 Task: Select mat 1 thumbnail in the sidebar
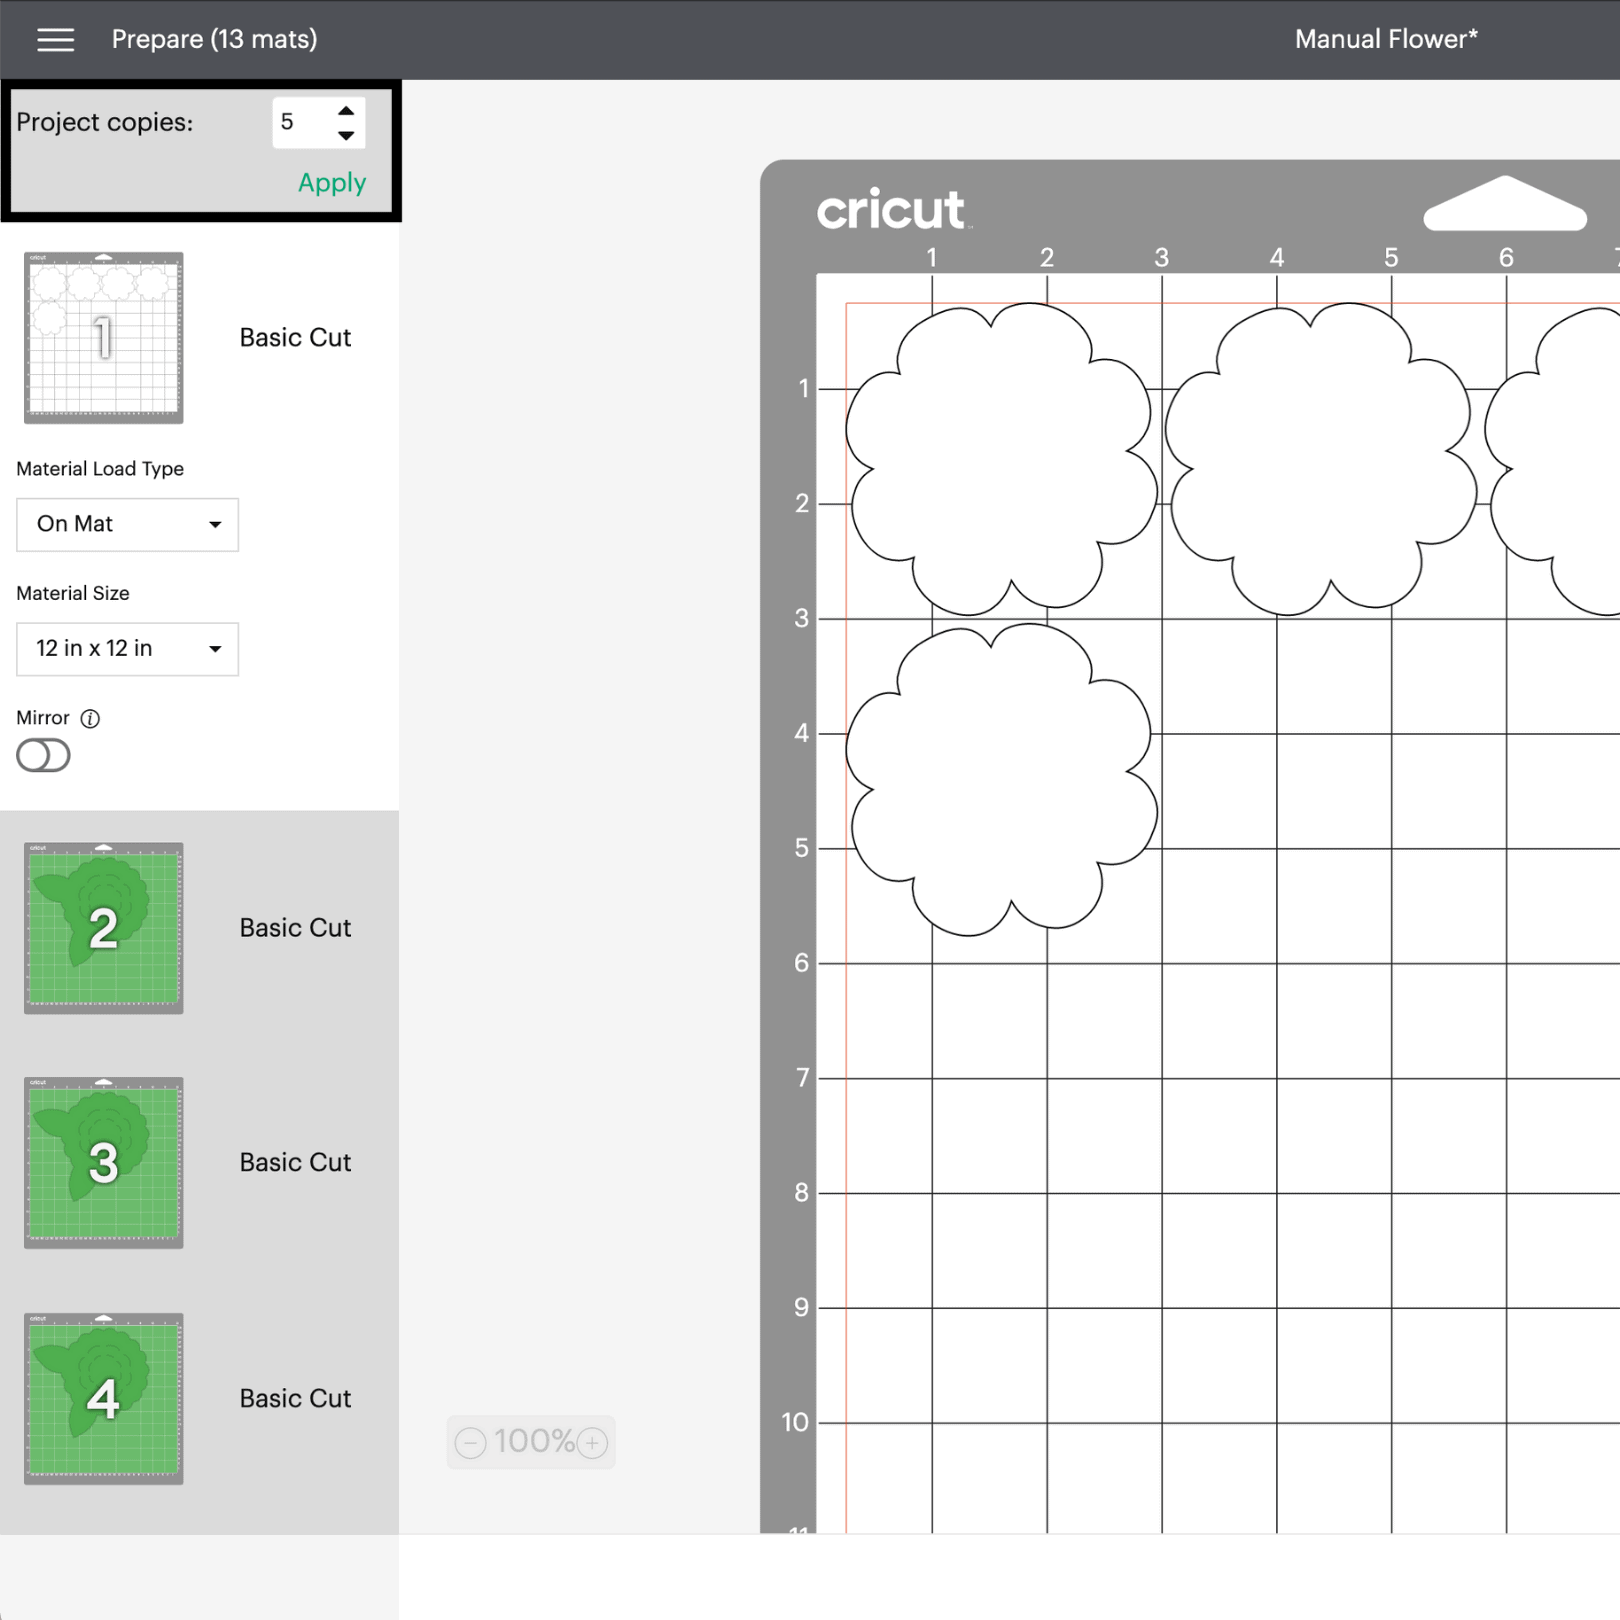coord(103,338)
